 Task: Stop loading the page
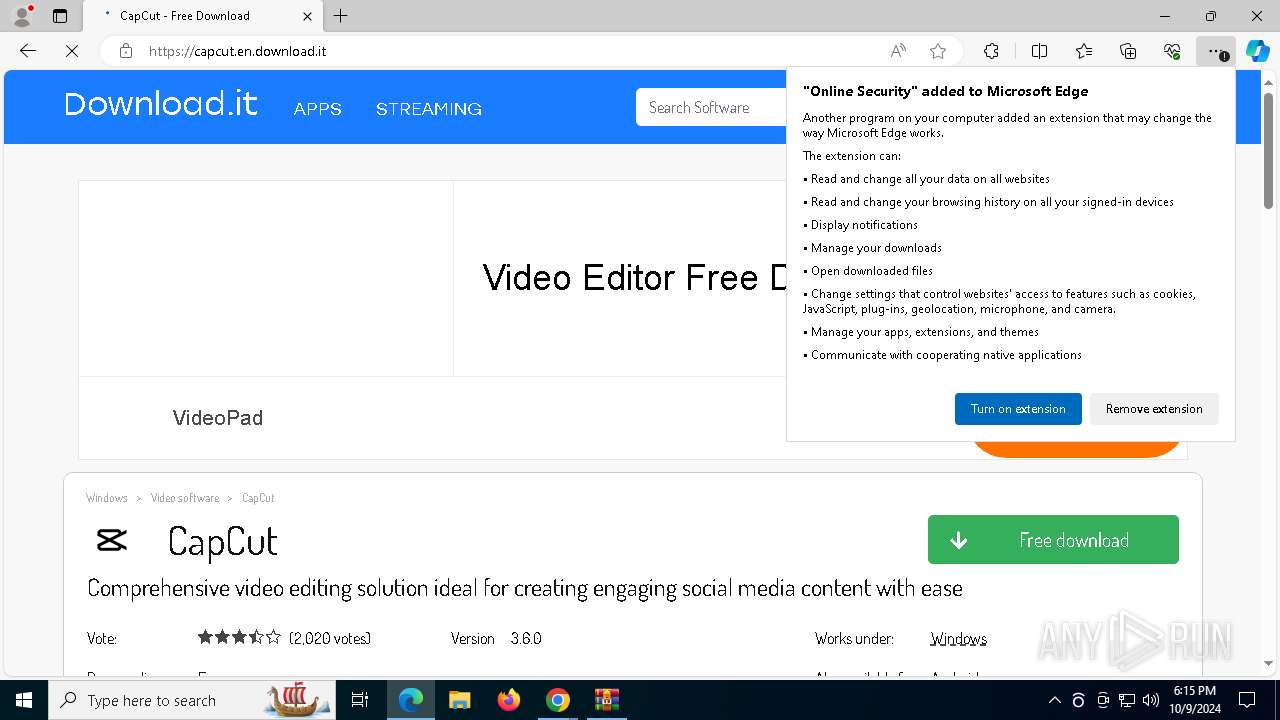coord(72,51)
